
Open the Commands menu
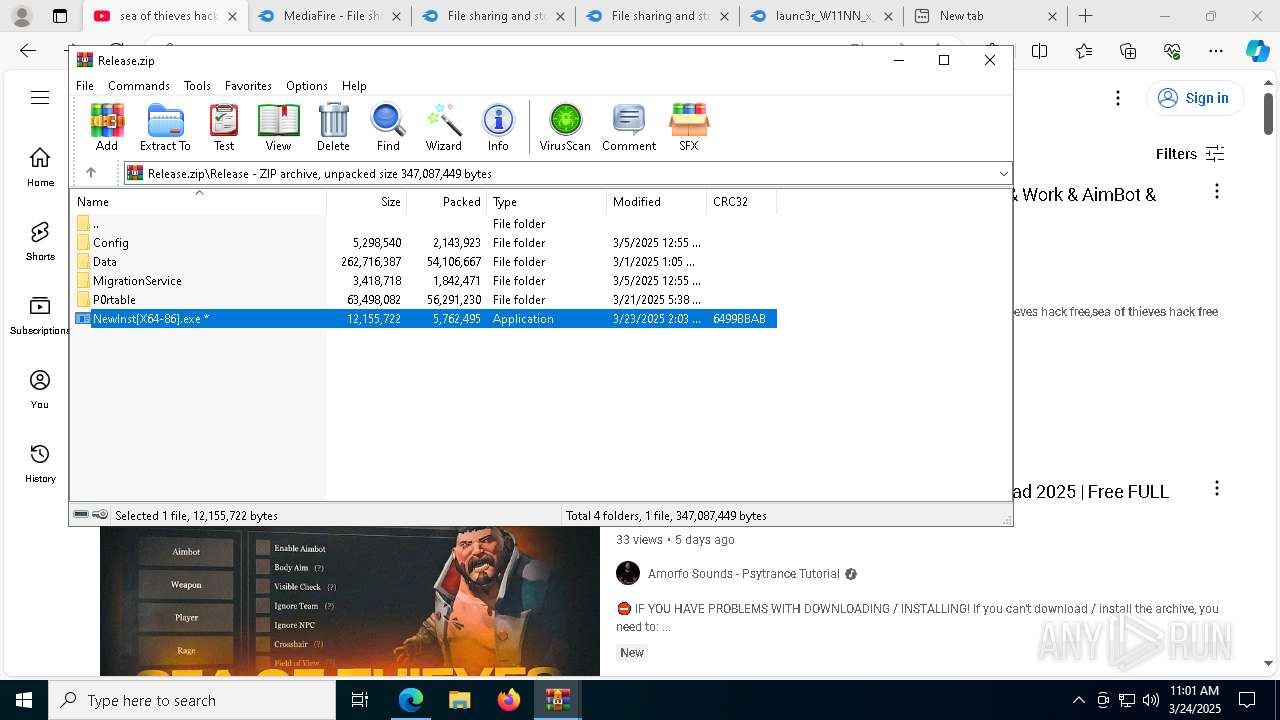(x=139, y=86)
